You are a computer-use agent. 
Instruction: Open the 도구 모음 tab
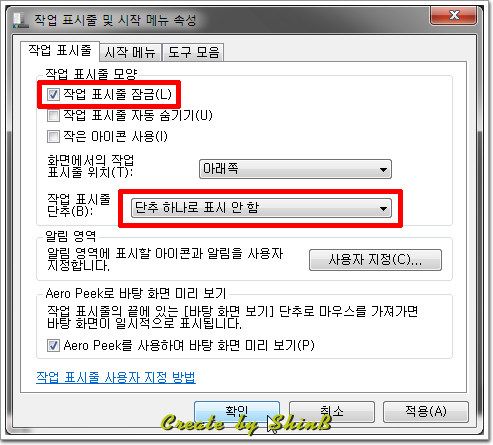coord(193,53)
